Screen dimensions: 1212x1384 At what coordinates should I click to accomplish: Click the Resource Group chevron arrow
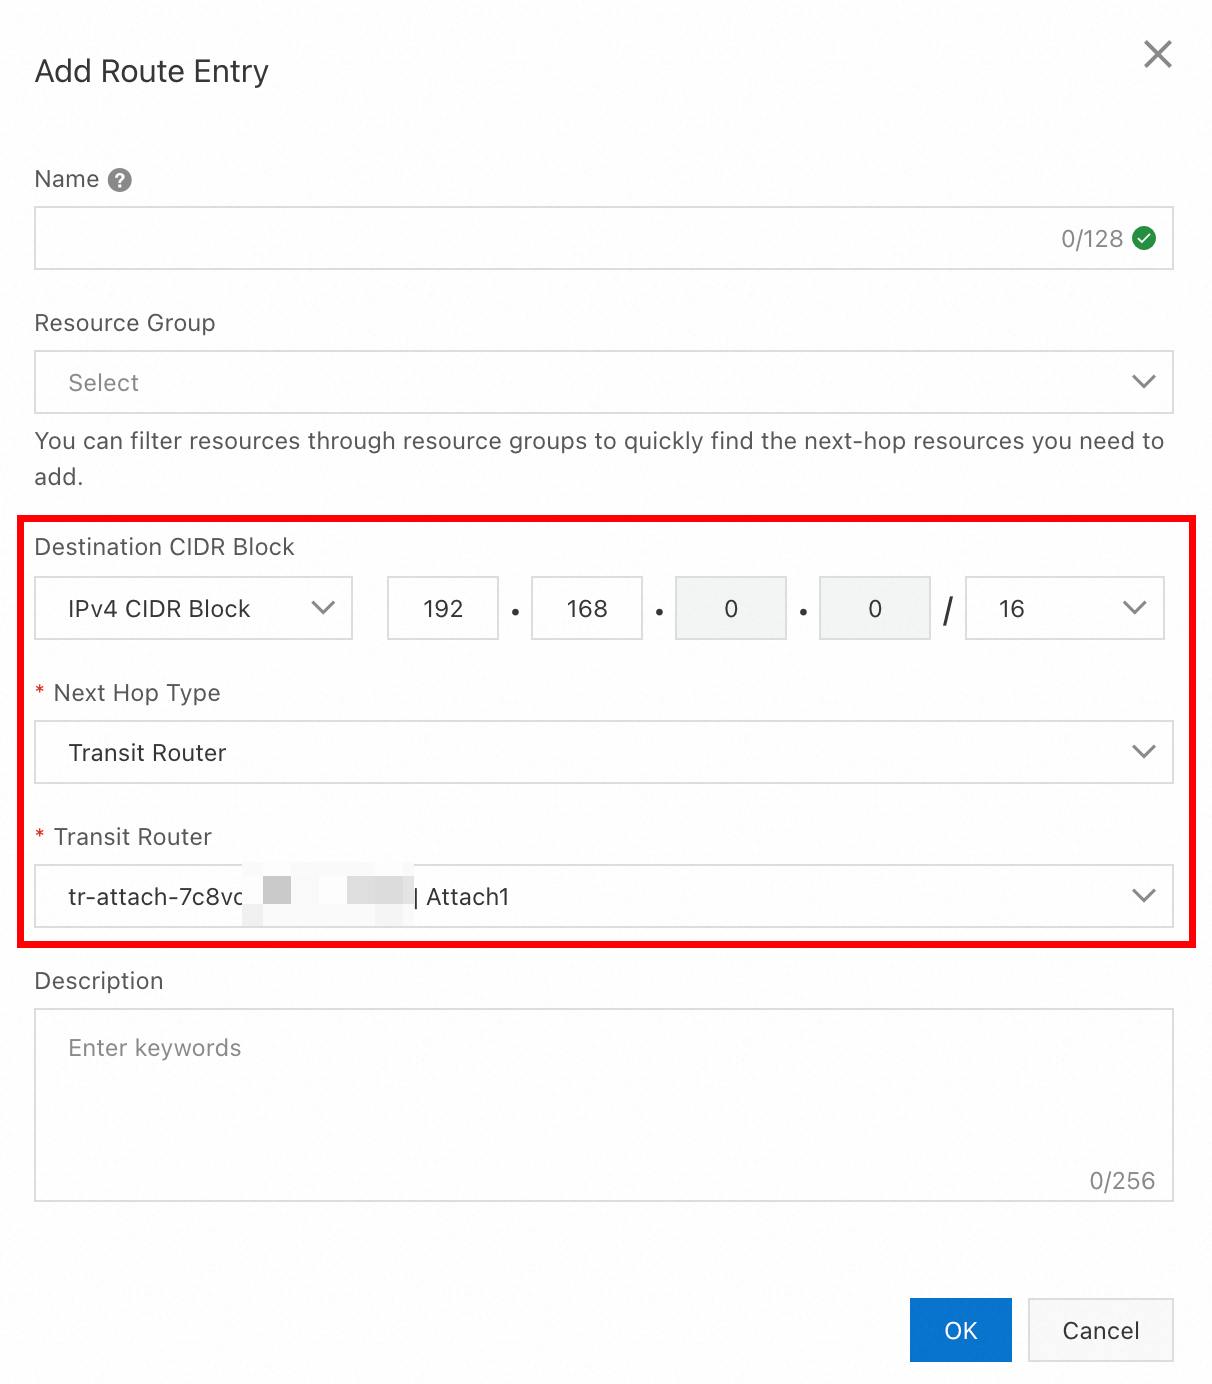click(x=1143, y=382)
